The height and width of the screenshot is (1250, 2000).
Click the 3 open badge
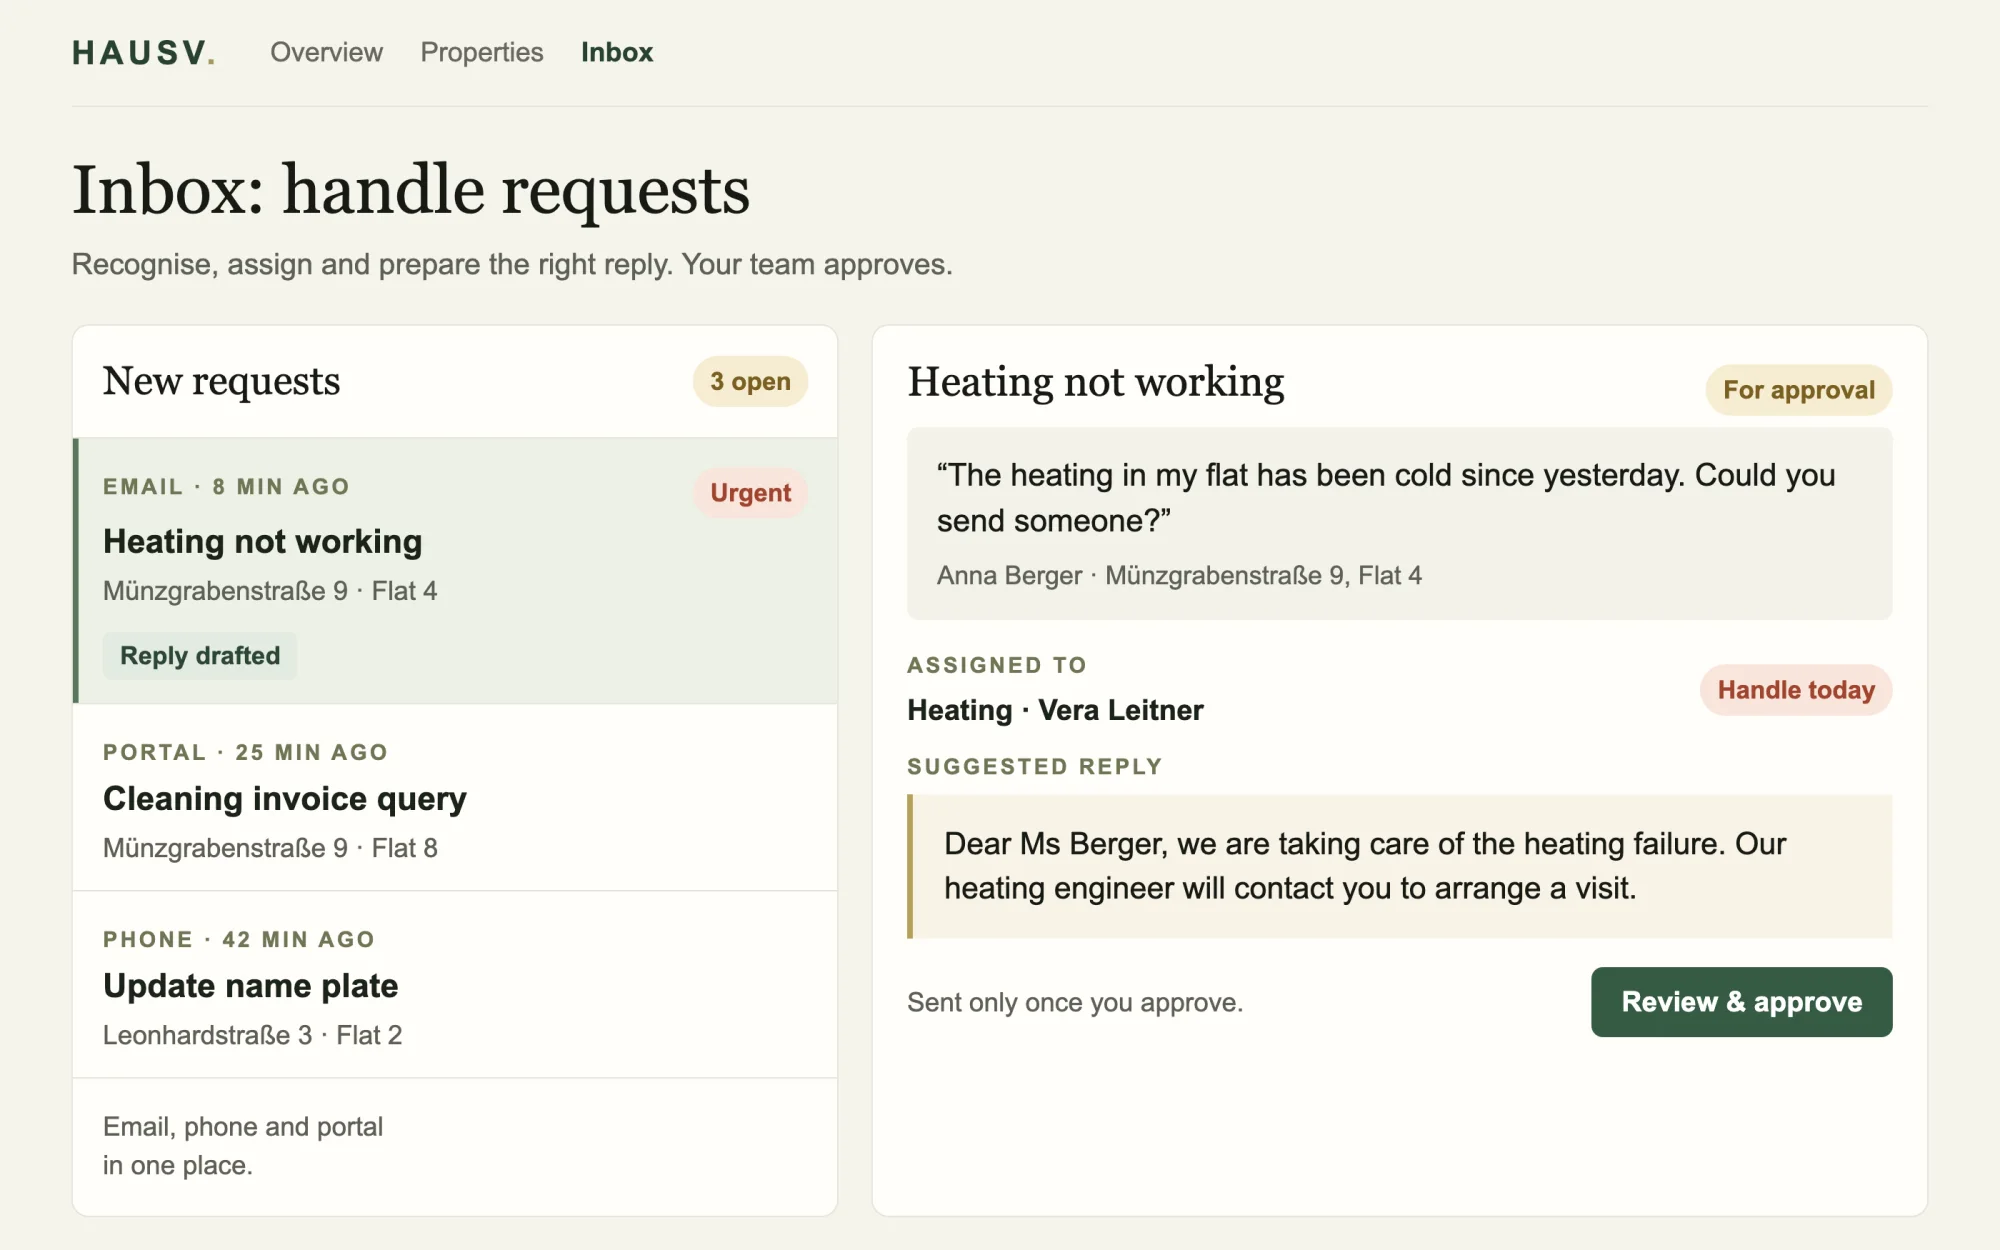point(750,381)
